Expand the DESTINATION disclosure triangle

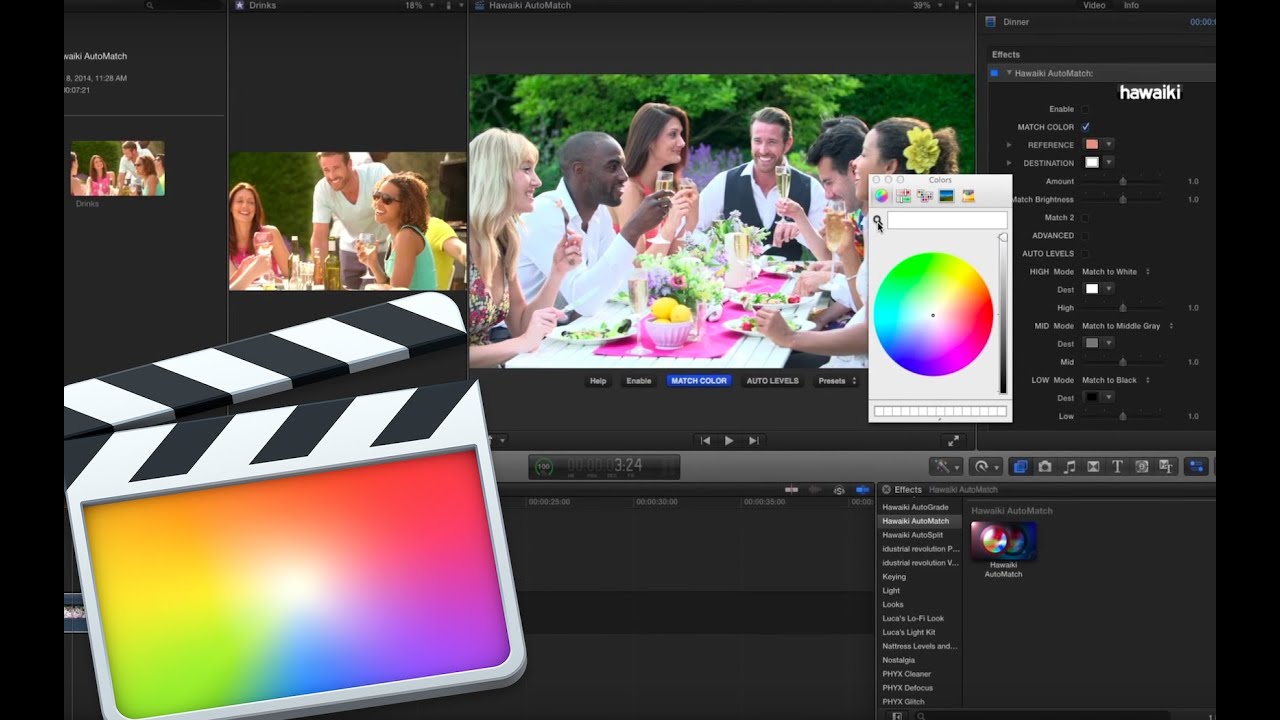(x=1009, y=163)
